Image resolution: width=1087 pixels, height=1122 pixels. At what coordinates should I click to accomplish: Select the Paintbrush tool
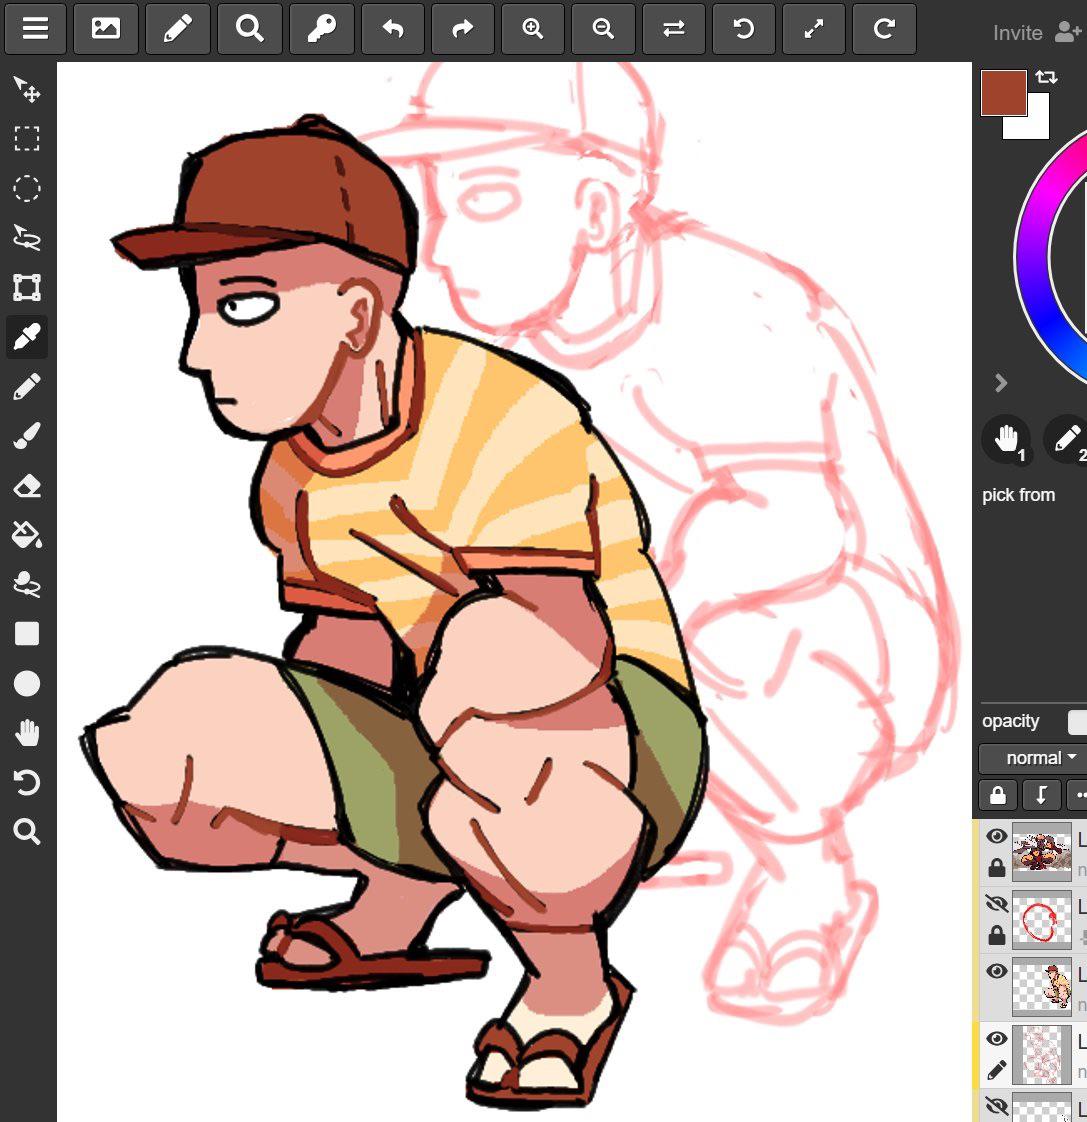[27, 436]
